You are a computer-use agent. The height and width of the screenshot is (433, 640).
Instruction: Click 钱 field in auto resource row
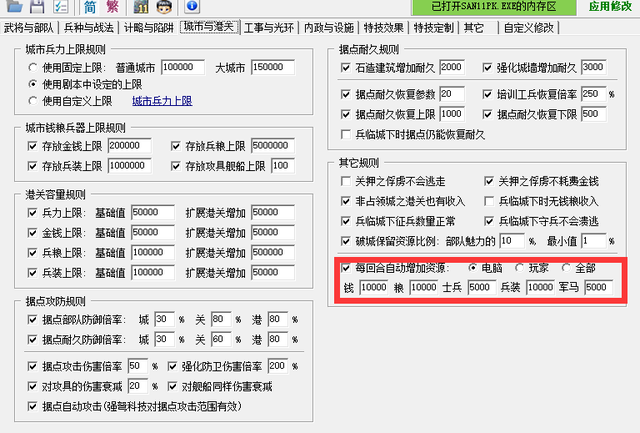tap(373, 287)
